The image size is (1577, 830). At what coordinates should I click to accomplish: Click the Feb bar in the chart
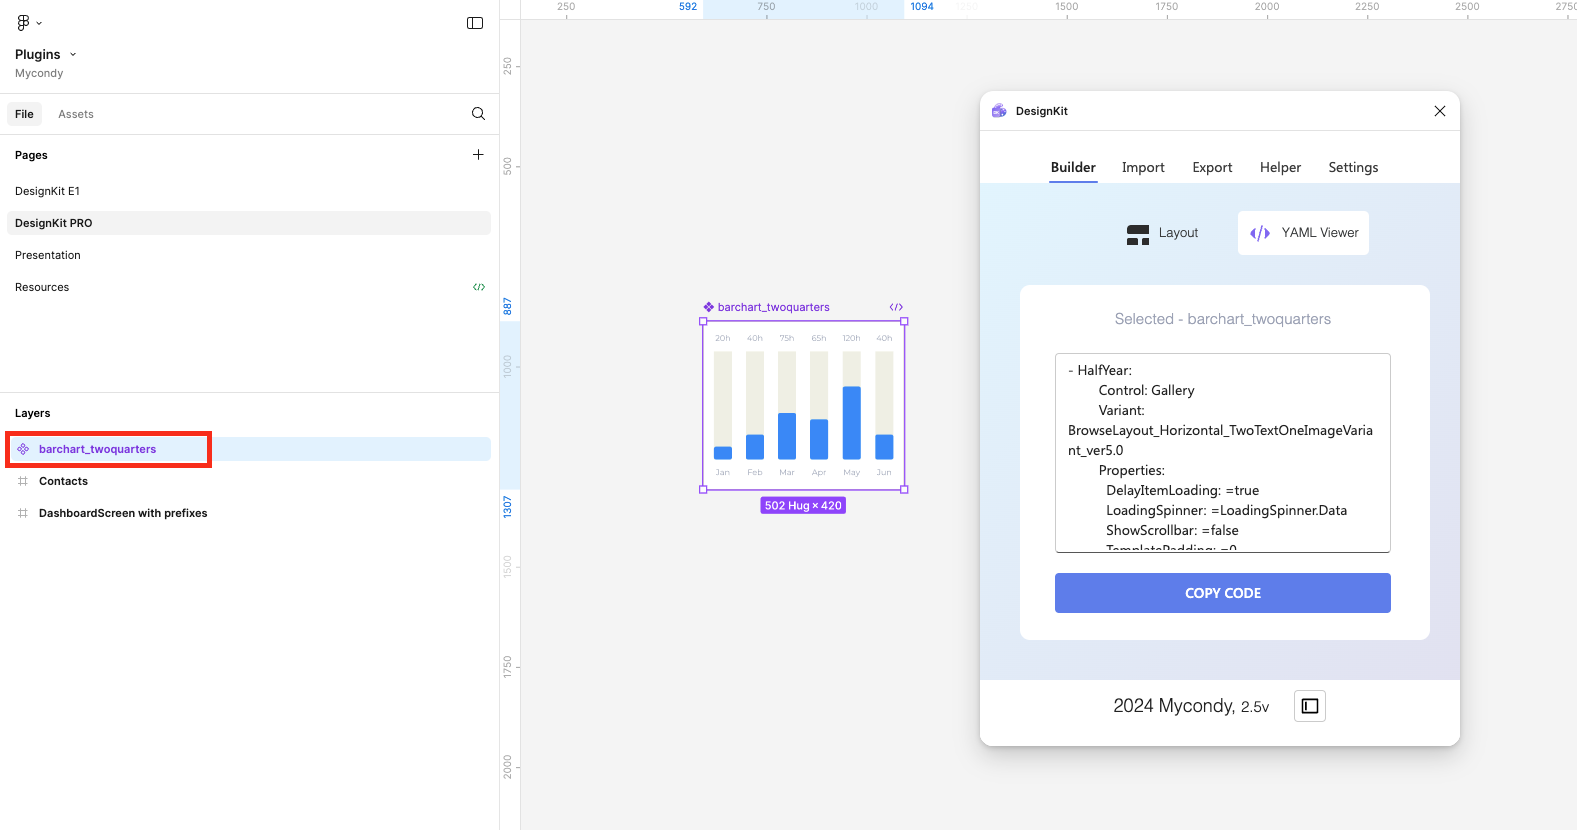(x=755, y=447)
